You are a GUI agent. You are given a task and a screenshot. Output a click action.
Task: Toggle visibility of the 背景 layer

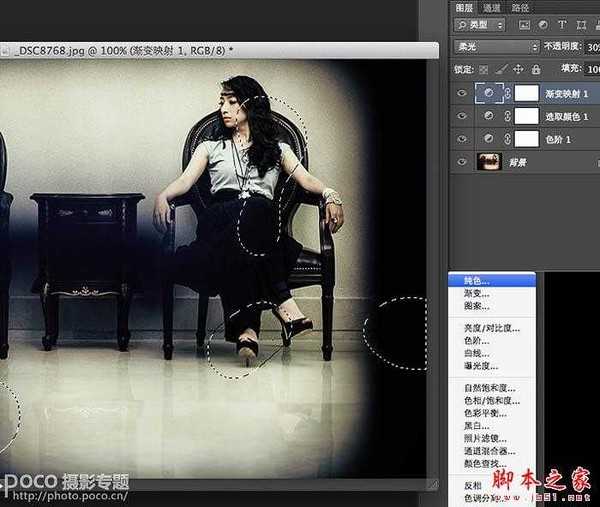[x=461, y=161]
